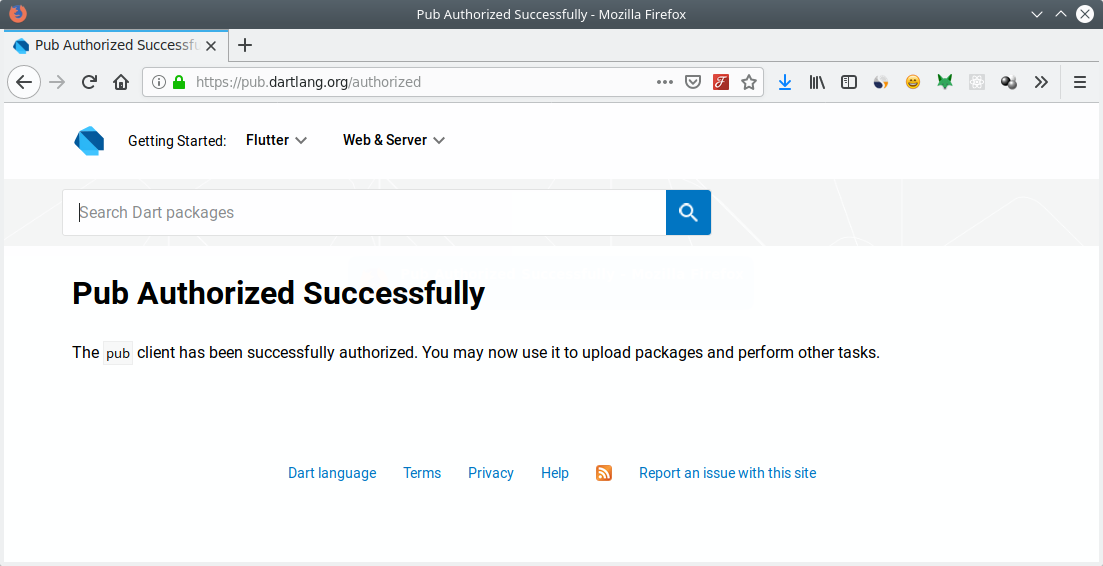This screenshot has width=1103, height=566.
Task: Follow the Dart language footer link
Action: 332,473
